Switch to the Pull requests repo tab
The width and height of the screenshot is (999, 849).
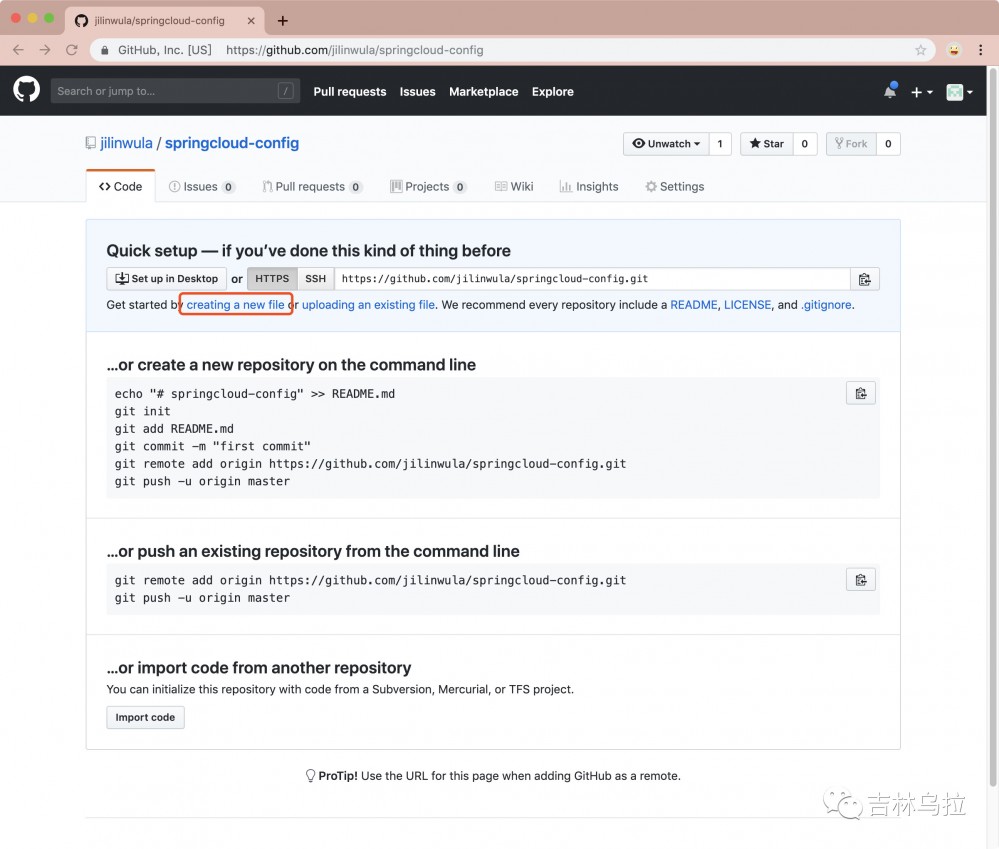(312, 187)
